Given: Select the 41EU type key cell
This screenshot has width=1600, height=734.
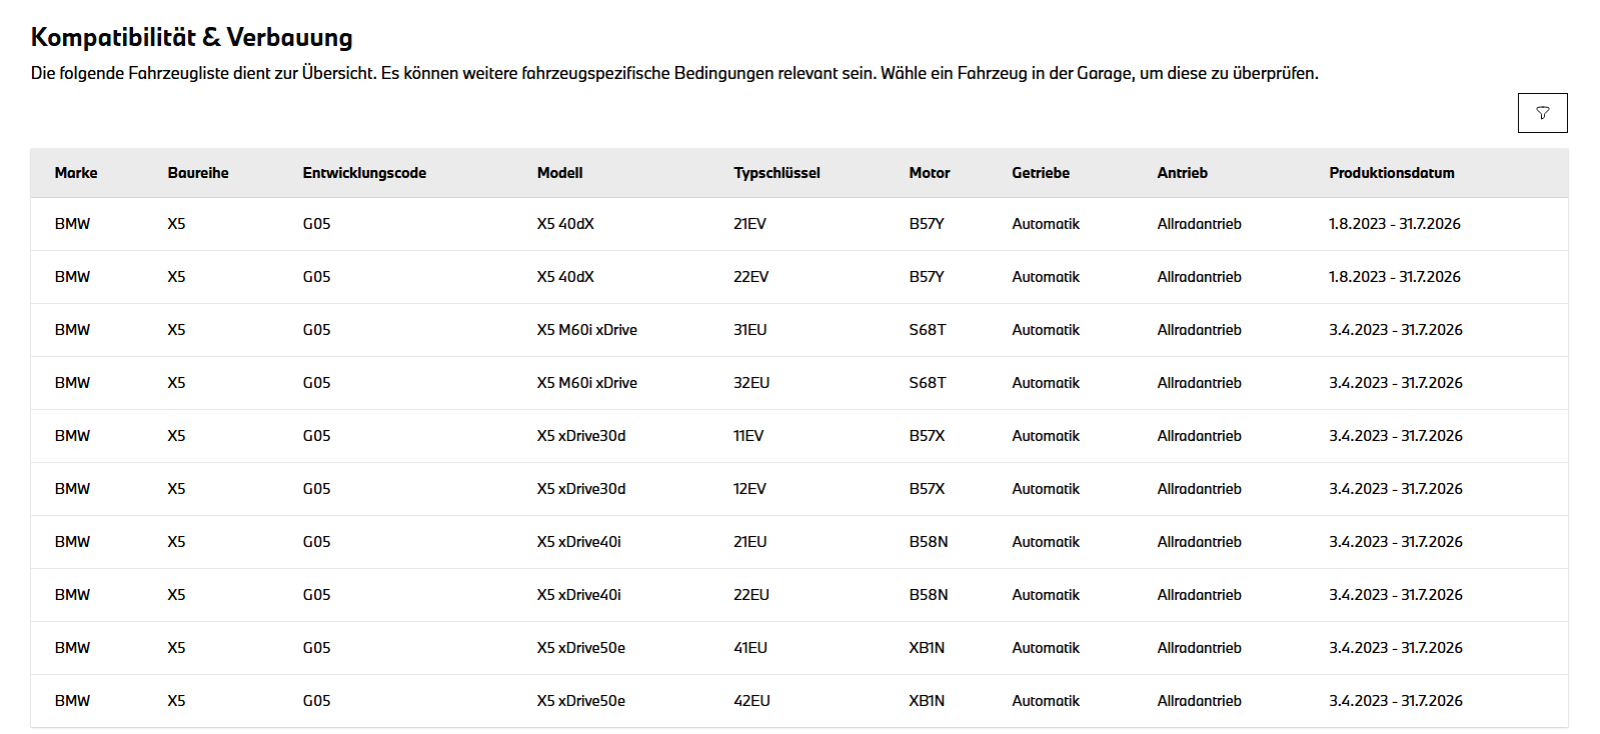Looking at the screenshot, I should tap(750, 648).
